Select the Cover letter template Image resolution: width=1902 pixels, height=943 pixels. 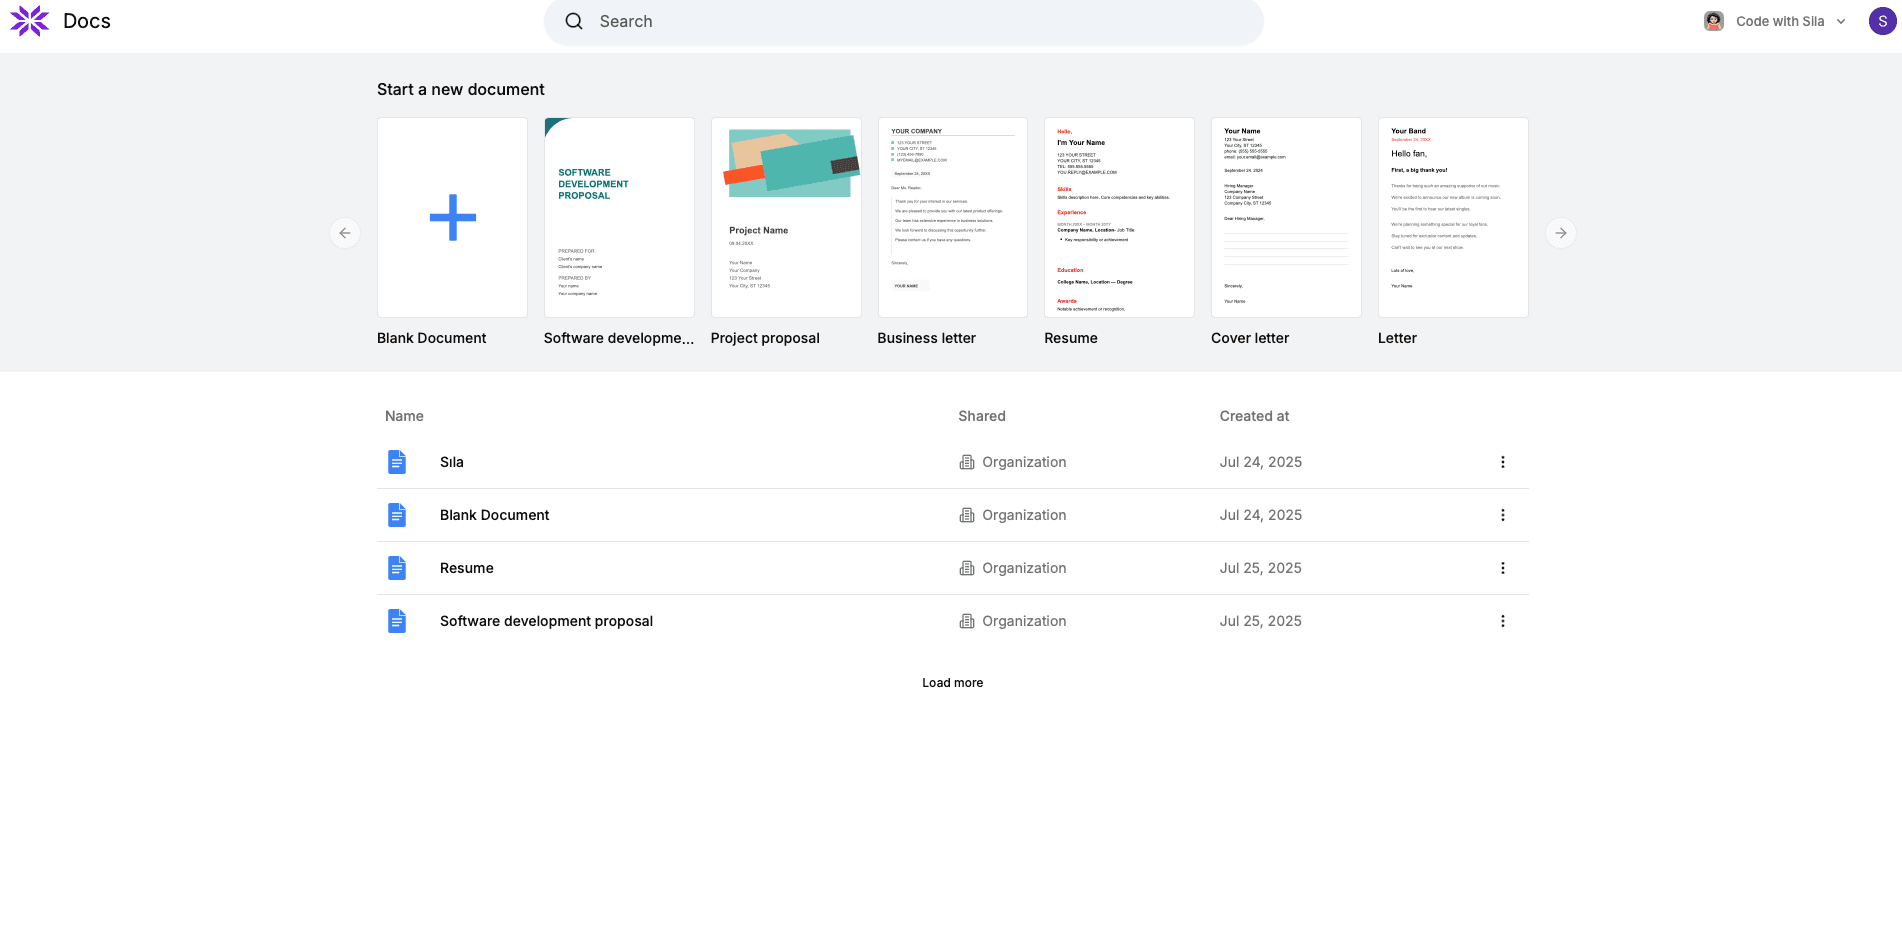pyautogui.click(x=1286, y=217)
